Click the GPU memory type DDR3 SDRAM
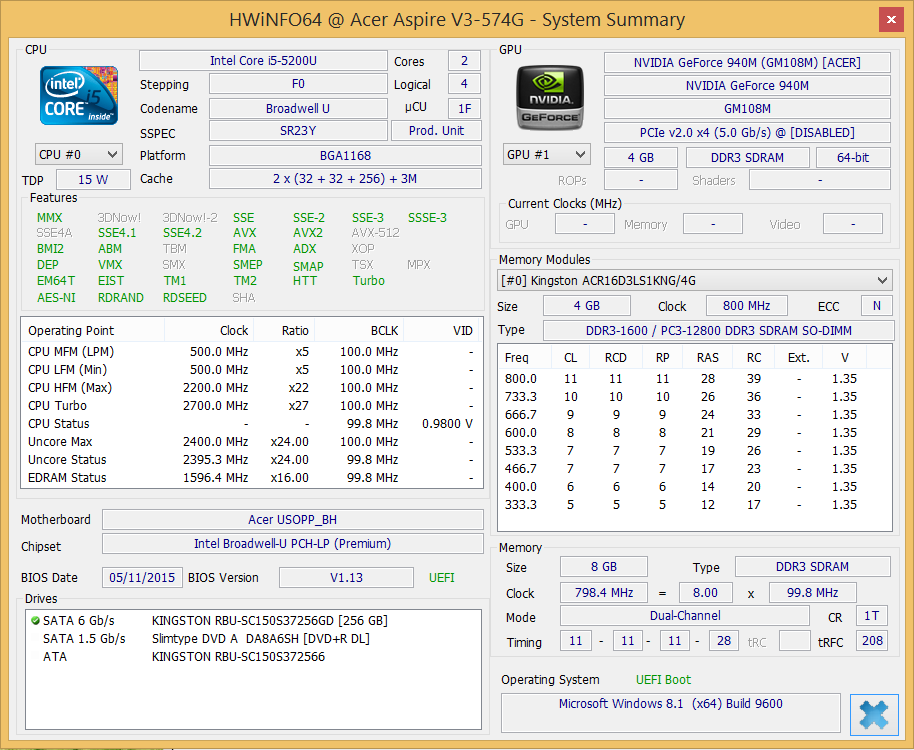Viewport: 914px width, 750px height. (747, 157)
